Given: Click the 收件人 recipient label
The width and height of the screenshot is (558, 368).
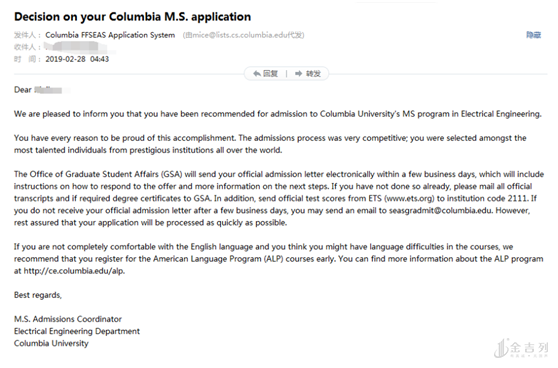Looking at the screenshot, I should (26, 47).
